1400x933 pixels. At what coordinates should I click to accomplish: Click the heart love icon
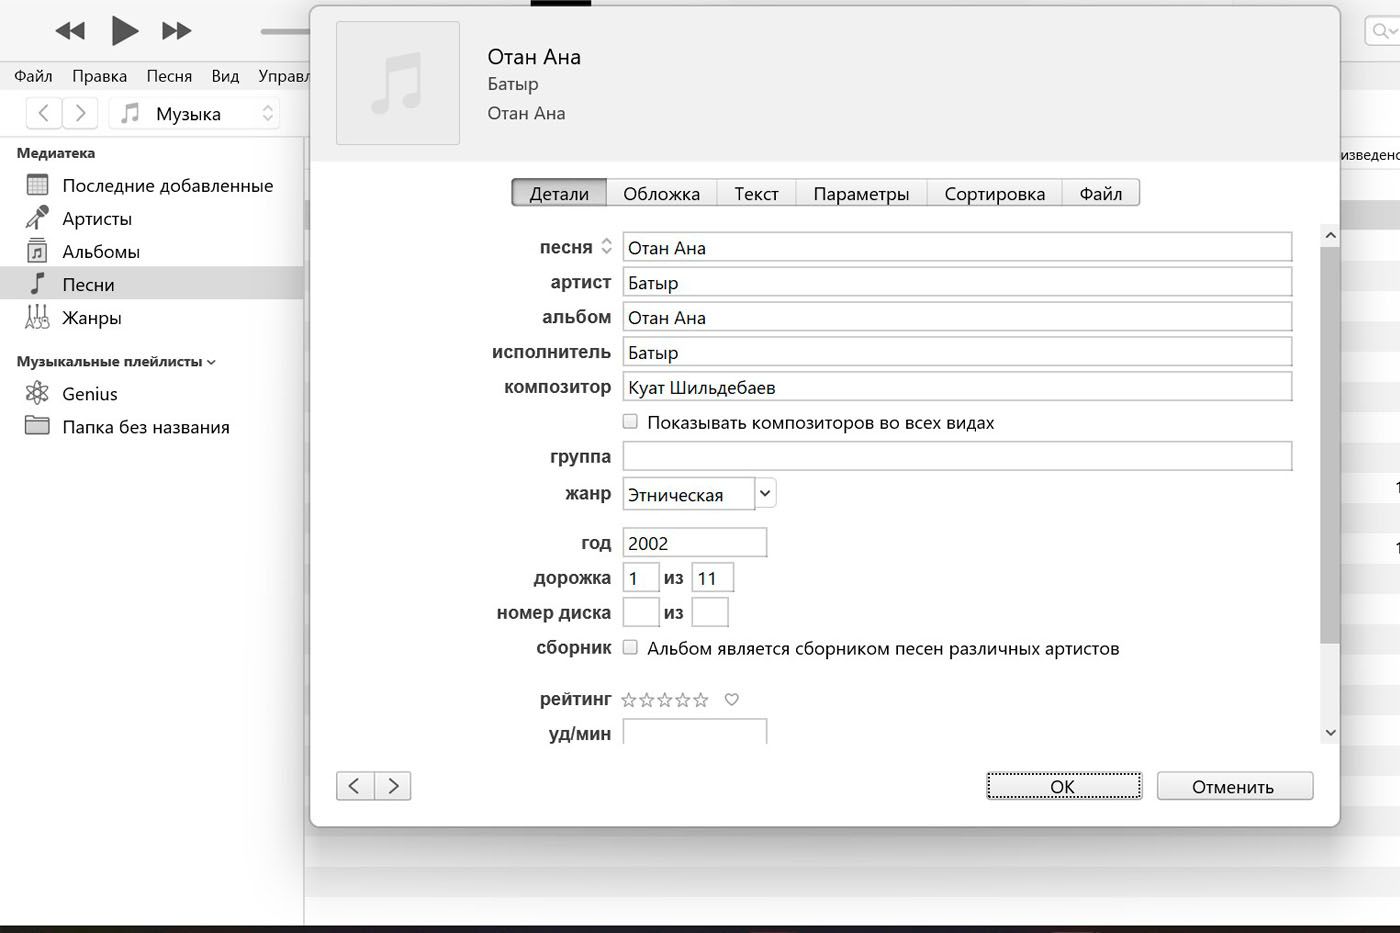click(x=732, y=700)
